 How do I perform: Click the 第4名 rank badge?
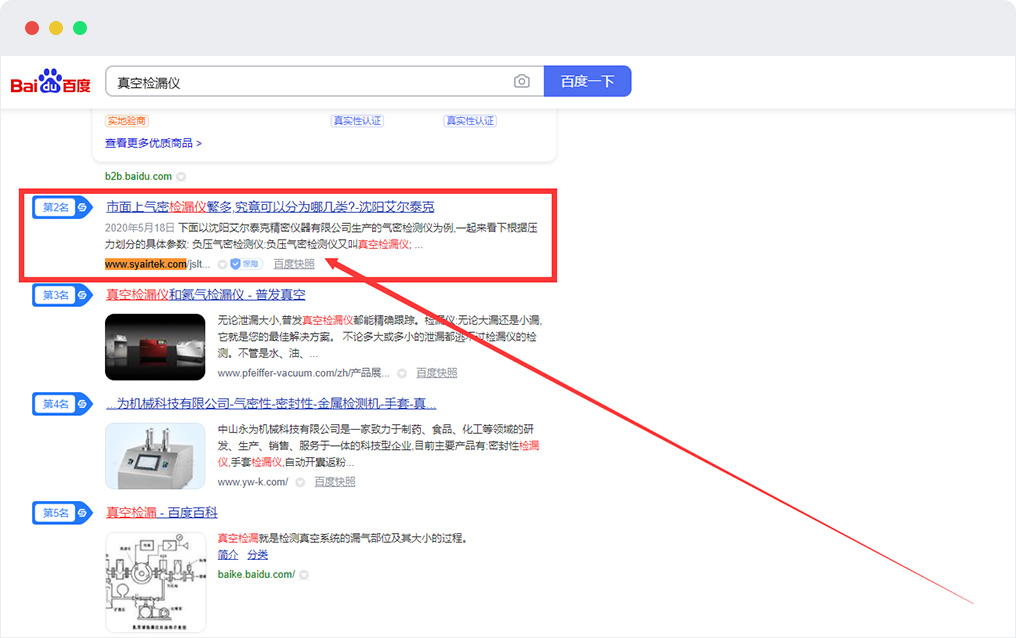click(x=62, y=404)
